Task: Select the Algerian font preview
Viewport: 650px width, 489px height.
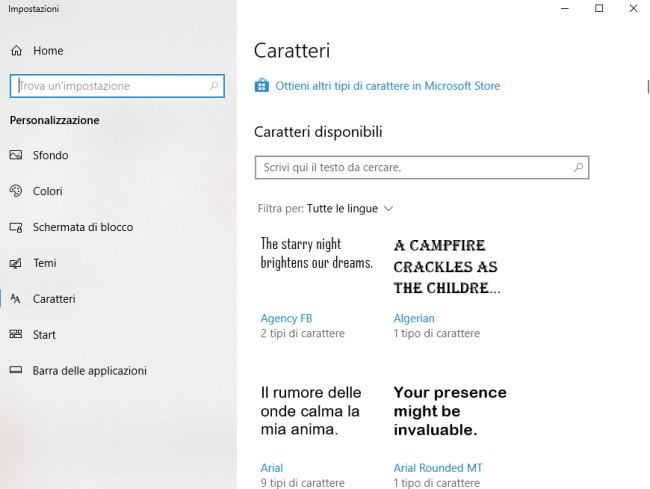Action: point(447,267)
